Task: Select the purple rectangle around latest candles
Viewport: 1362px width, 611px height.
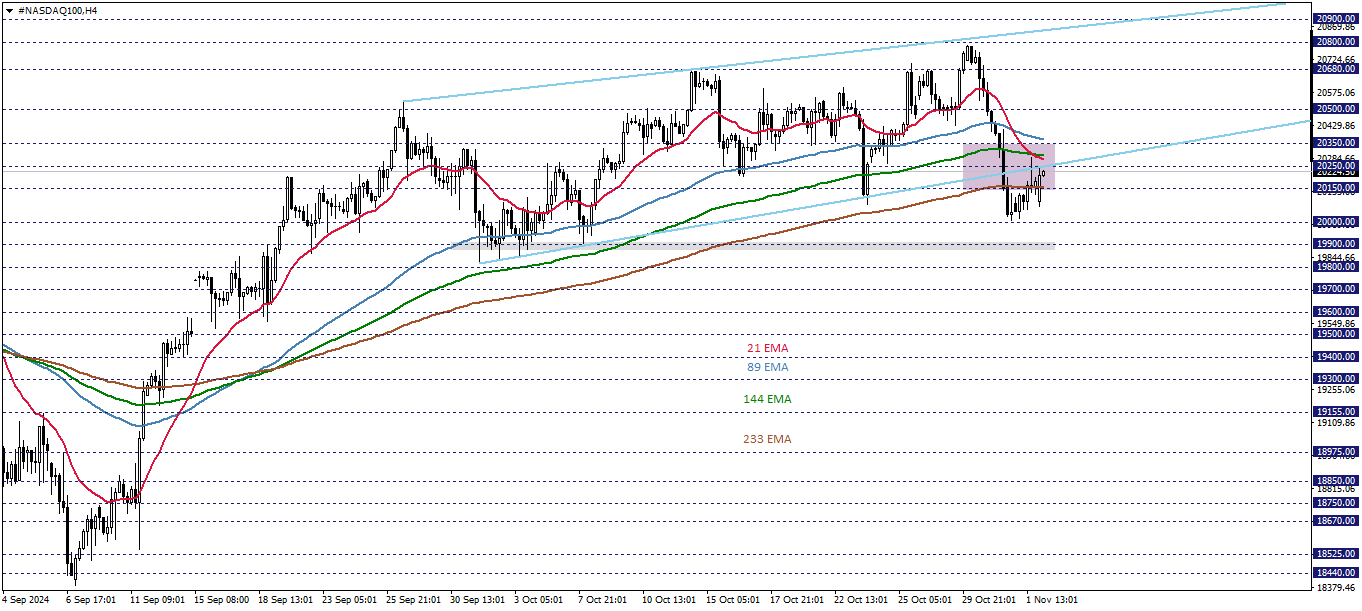Action: 1008,166
